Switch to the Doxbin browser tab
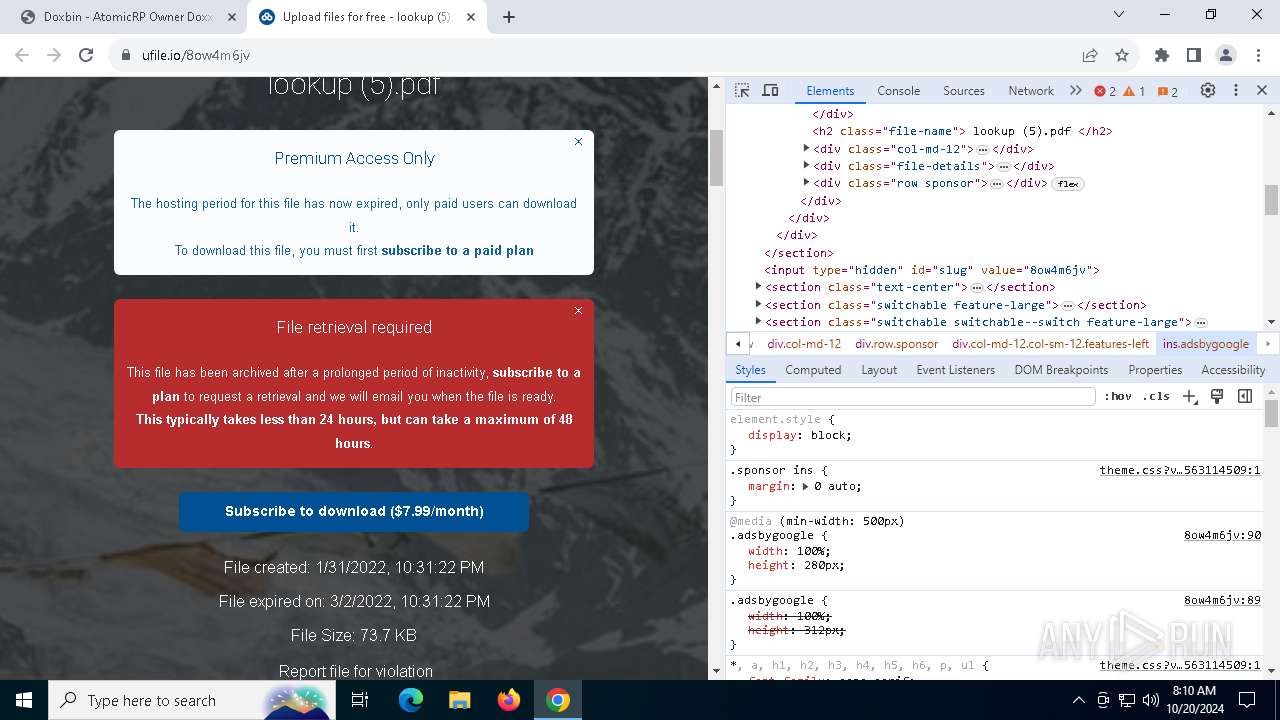1280x720 pixels. [128, 17]
